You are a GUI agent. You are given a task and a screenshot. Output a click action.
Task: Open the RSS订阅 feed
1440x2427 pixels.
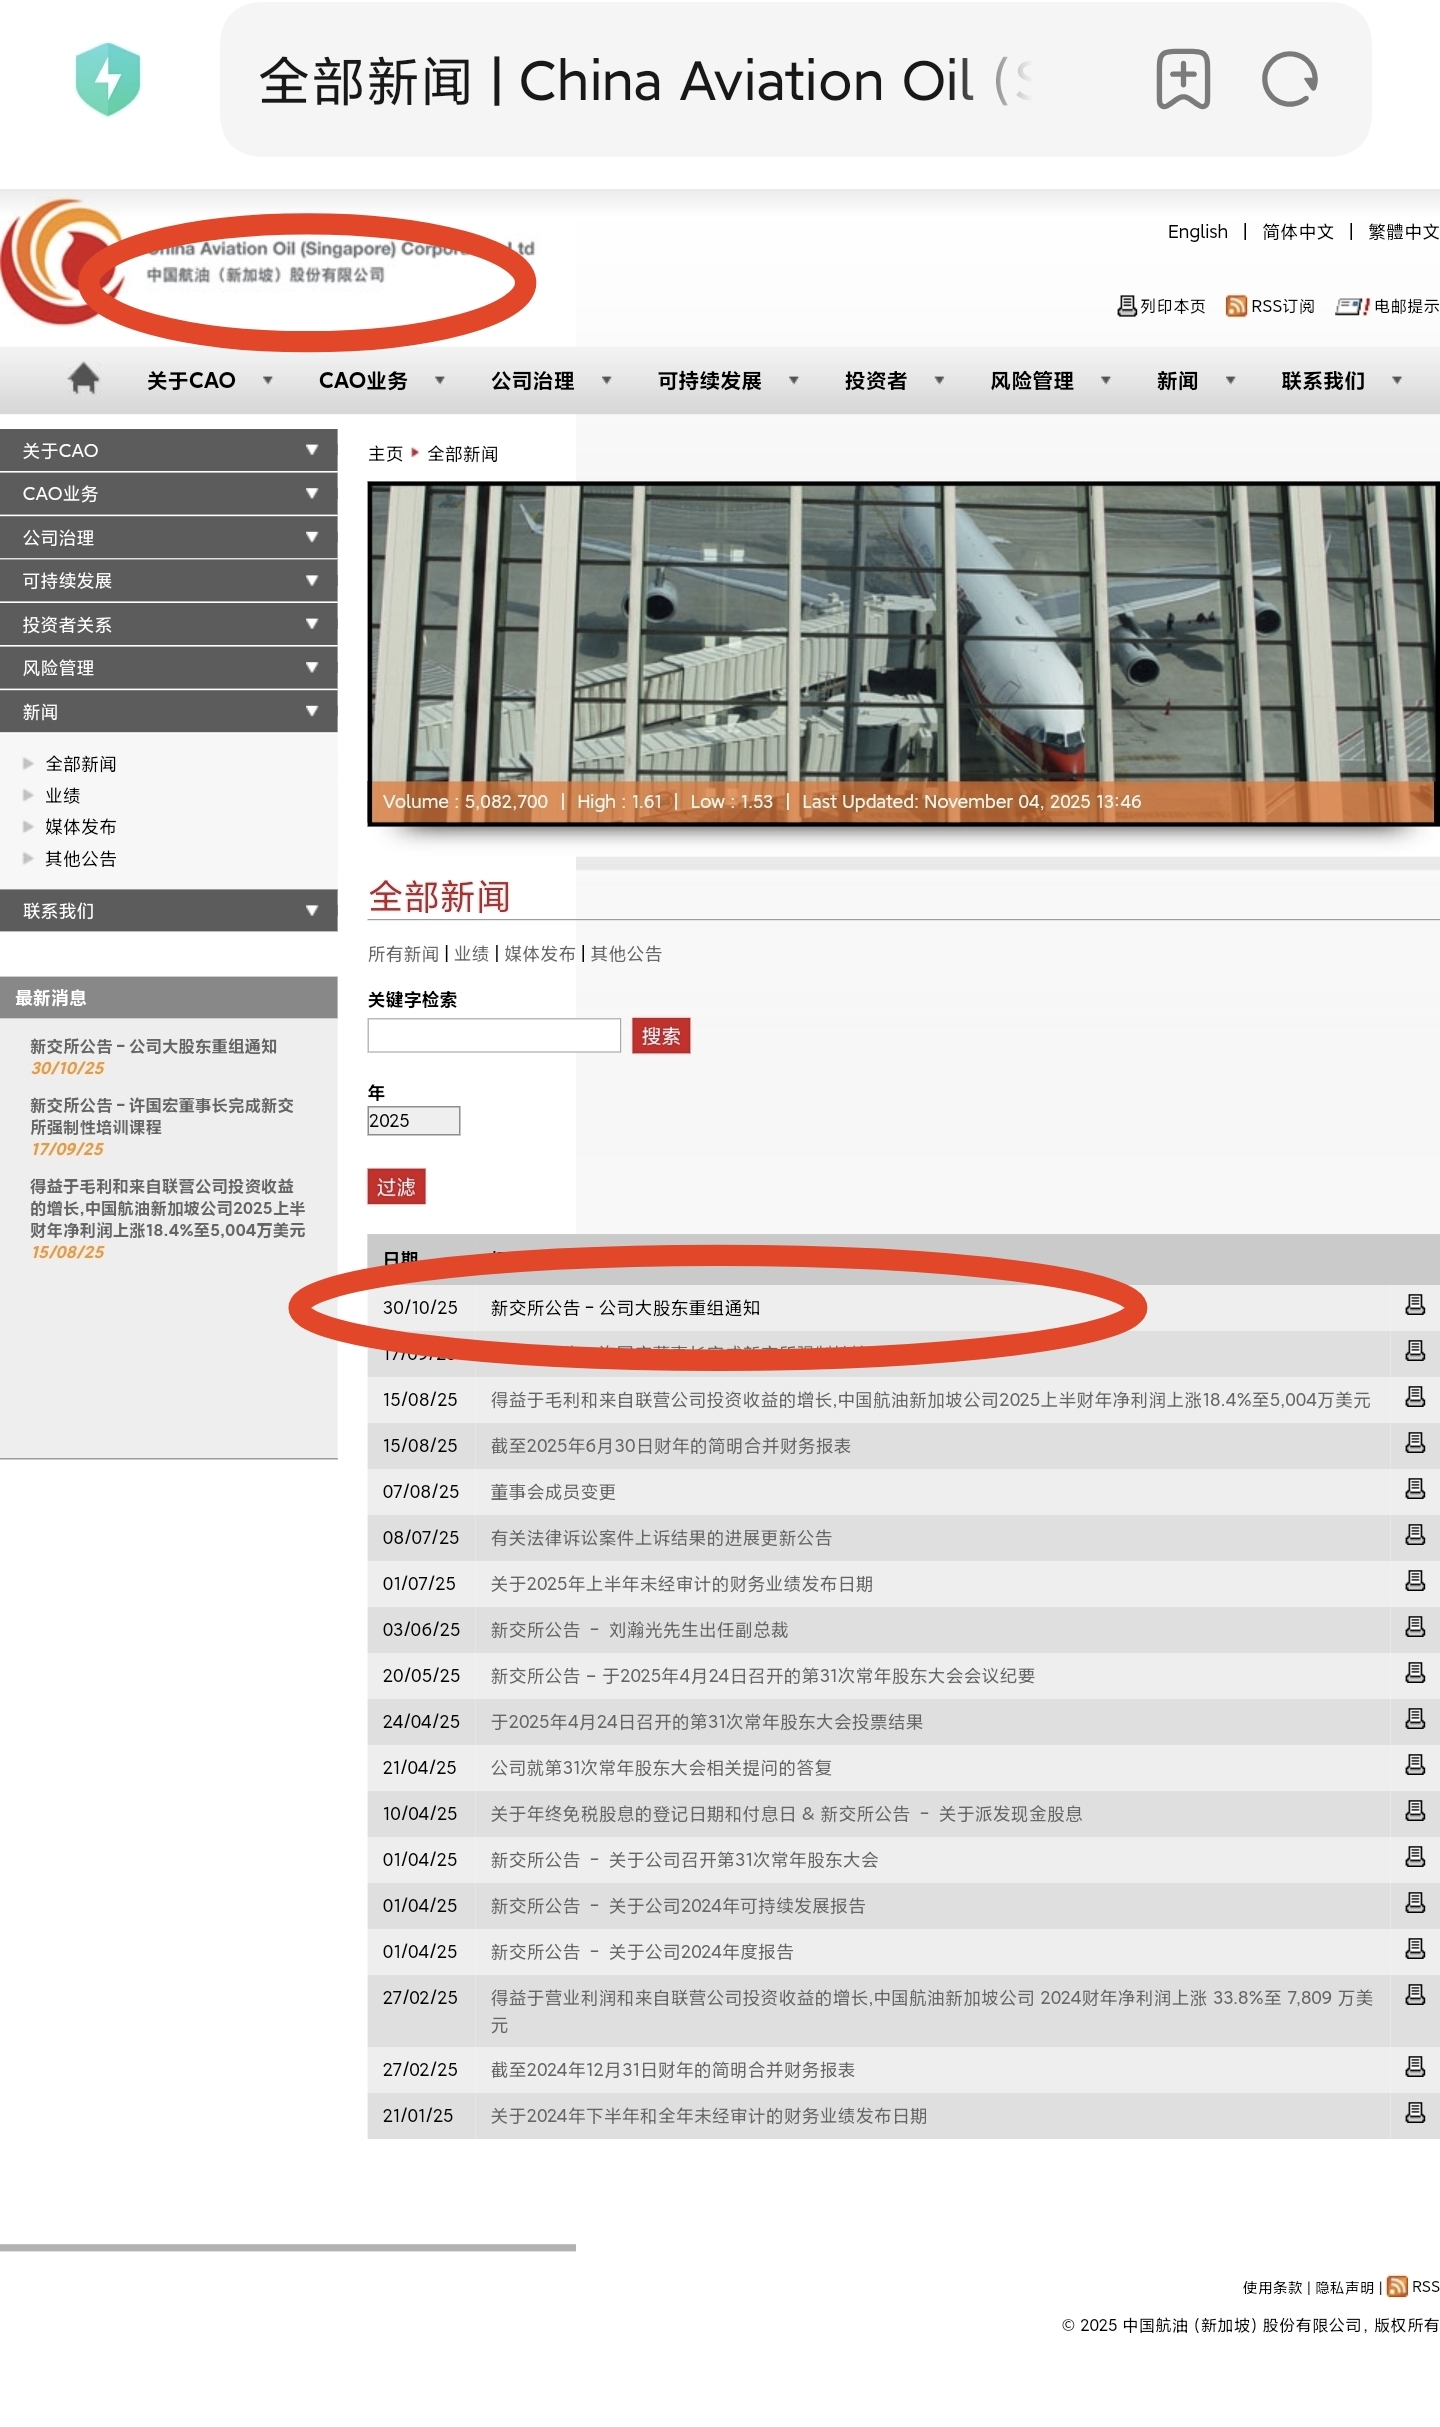pyautogui.click(x=1270, y=306)
